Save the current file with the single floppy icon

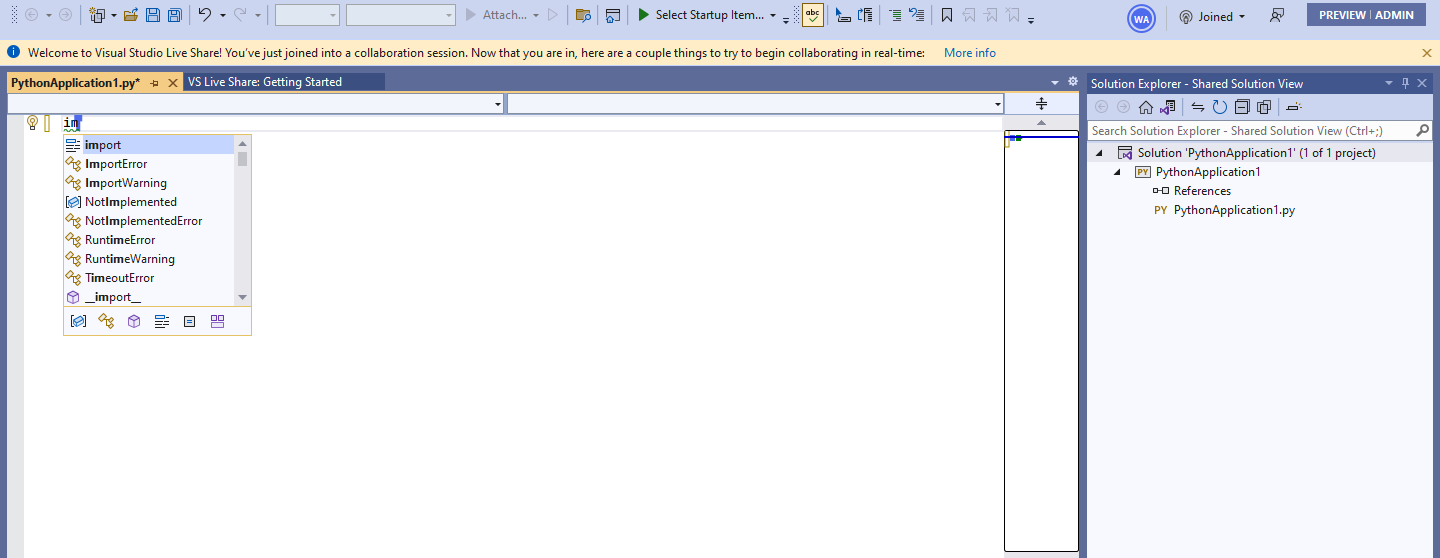click(153, 15)
